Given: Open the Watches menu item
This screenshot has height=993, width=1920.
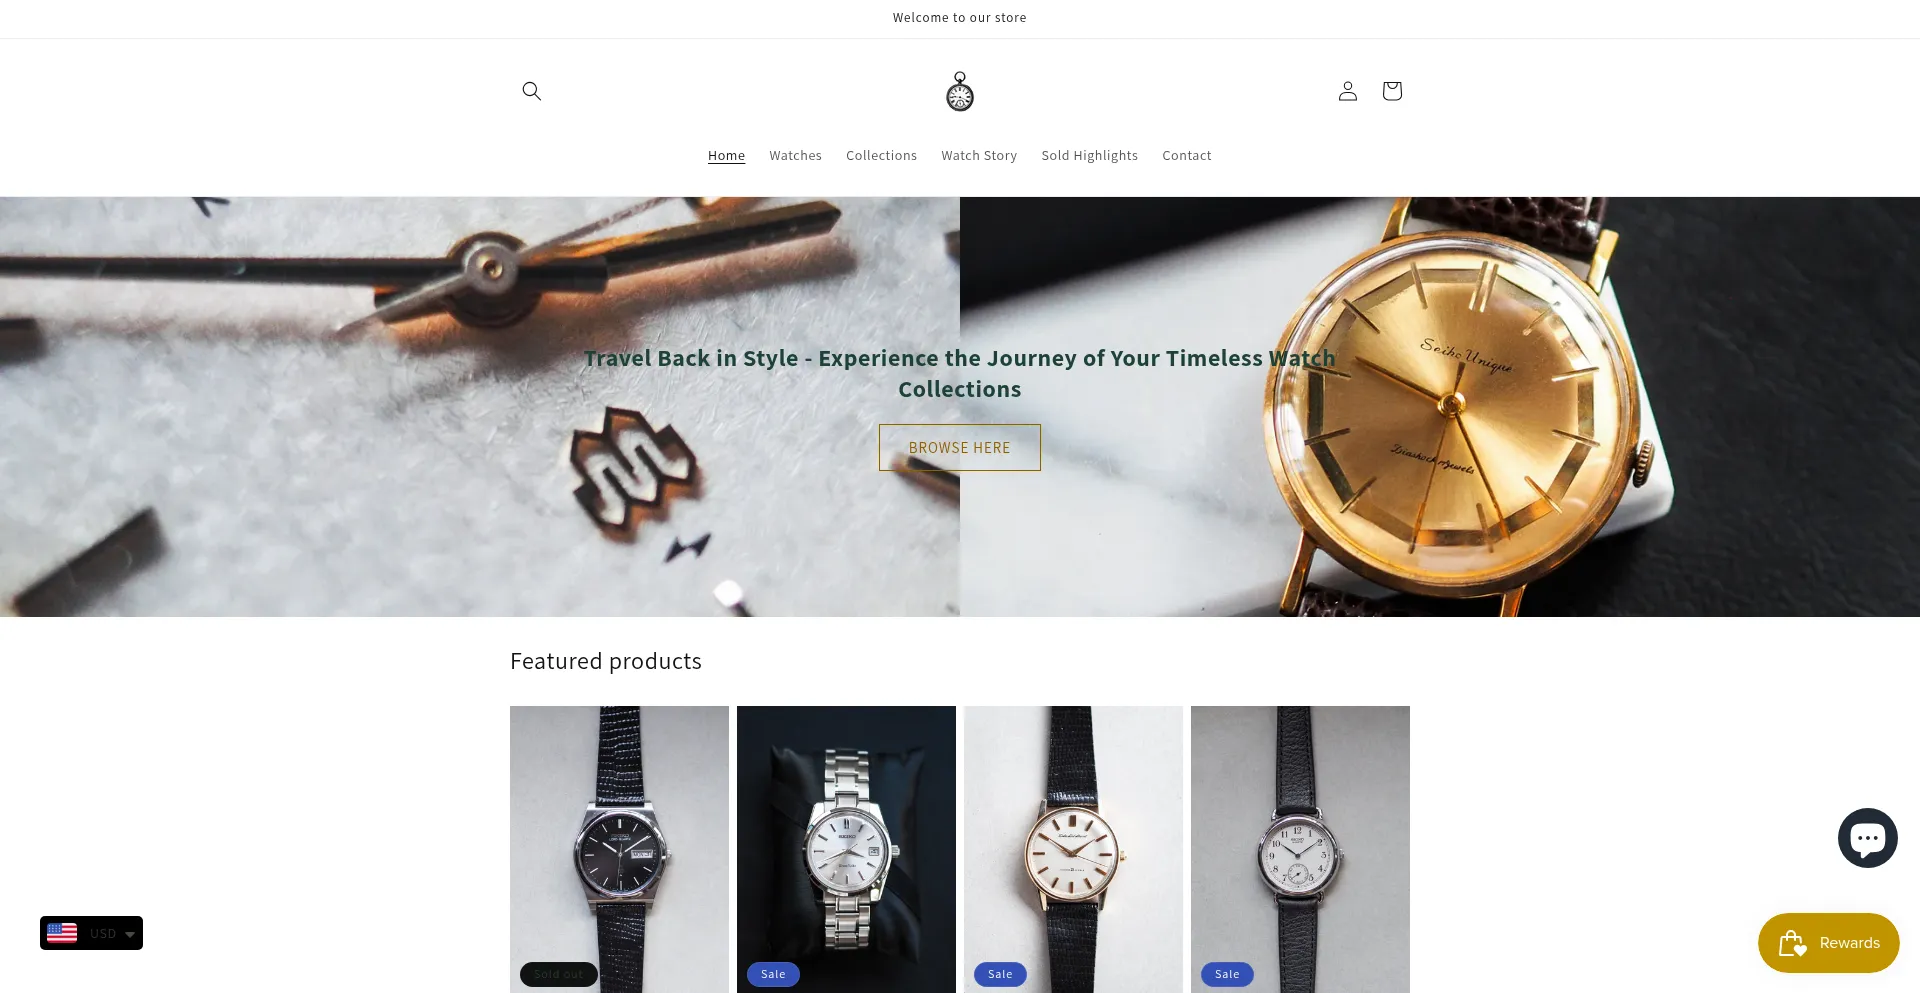Looking at the screenshot, I should point(795,155).
